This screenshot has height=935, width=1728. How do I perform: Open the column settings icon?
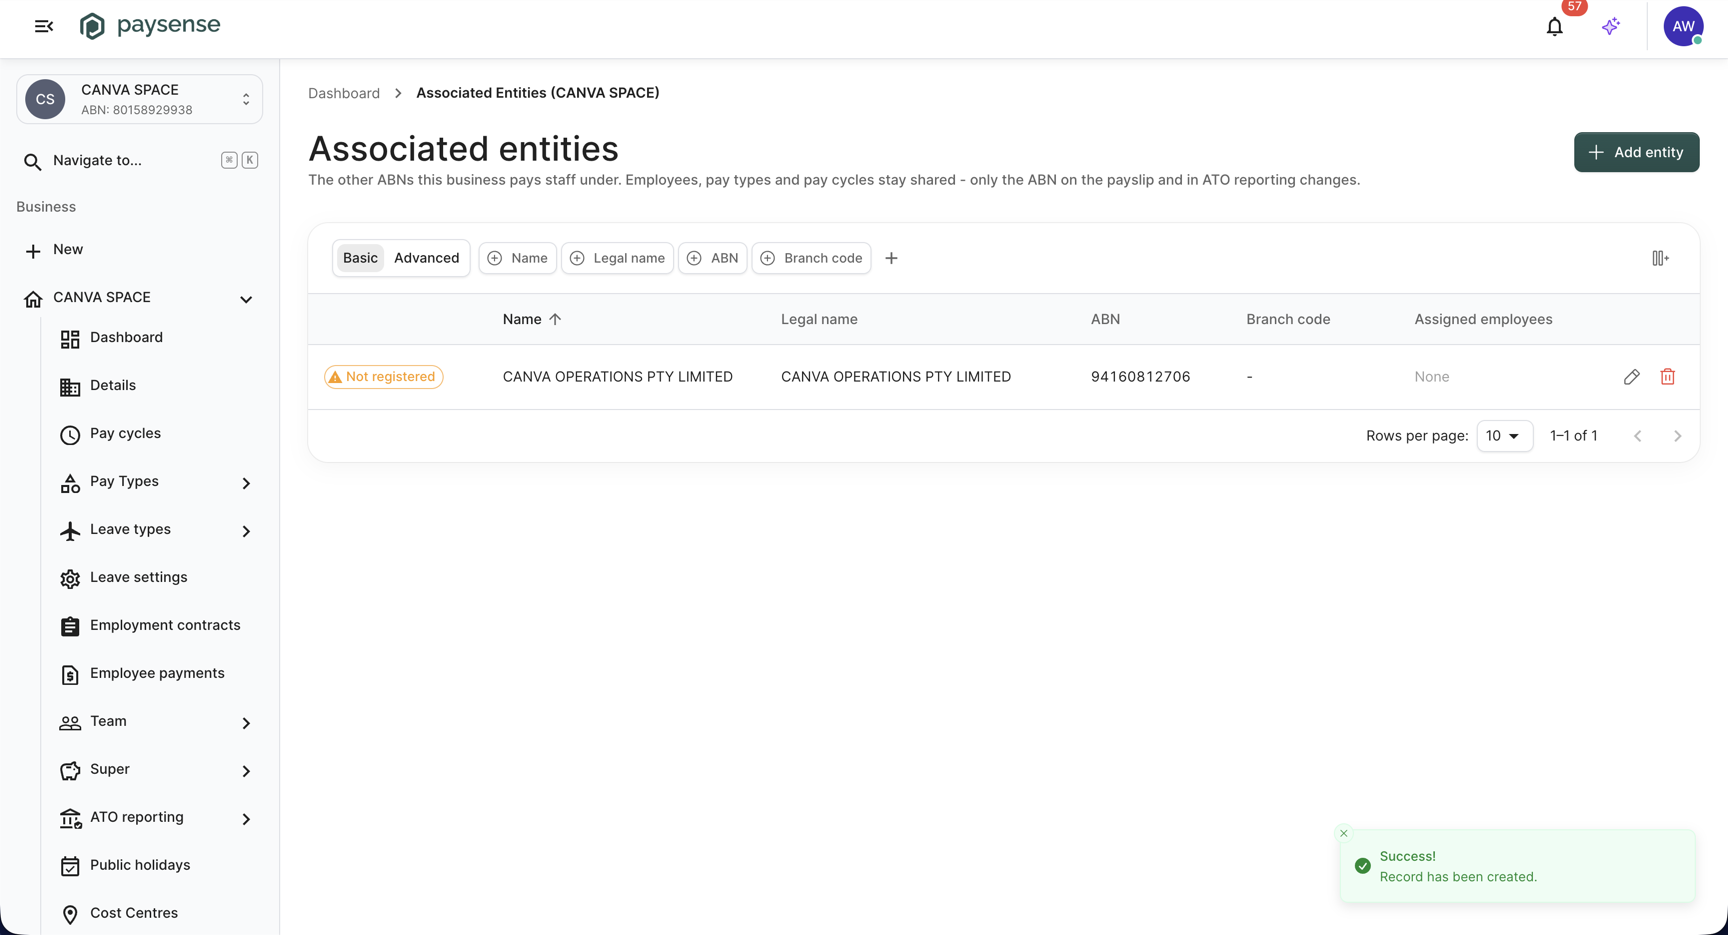tap(1660, 258)
